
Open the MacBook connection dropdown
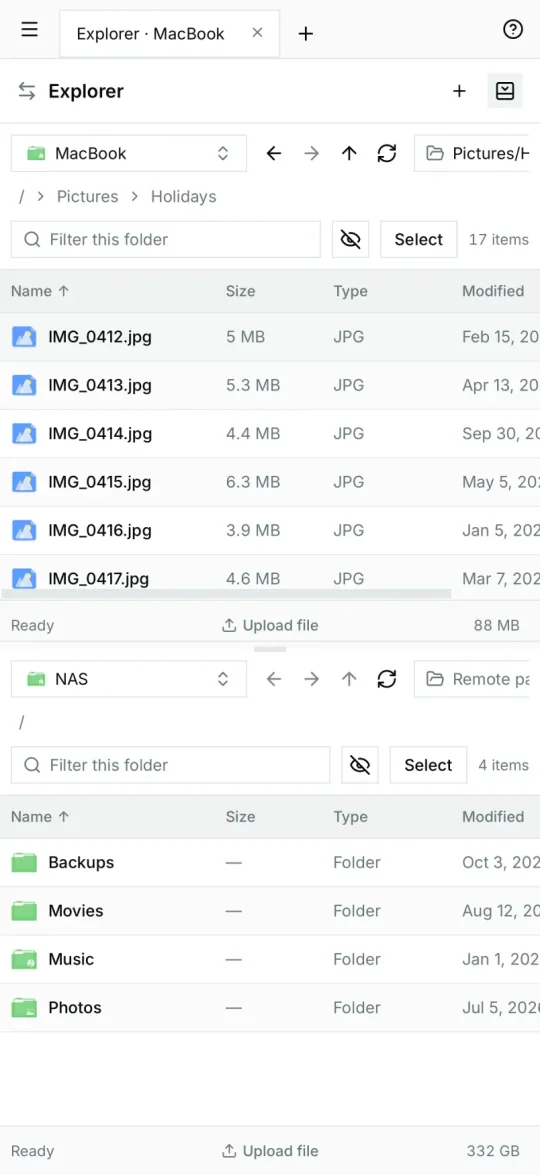coord(129,154)
